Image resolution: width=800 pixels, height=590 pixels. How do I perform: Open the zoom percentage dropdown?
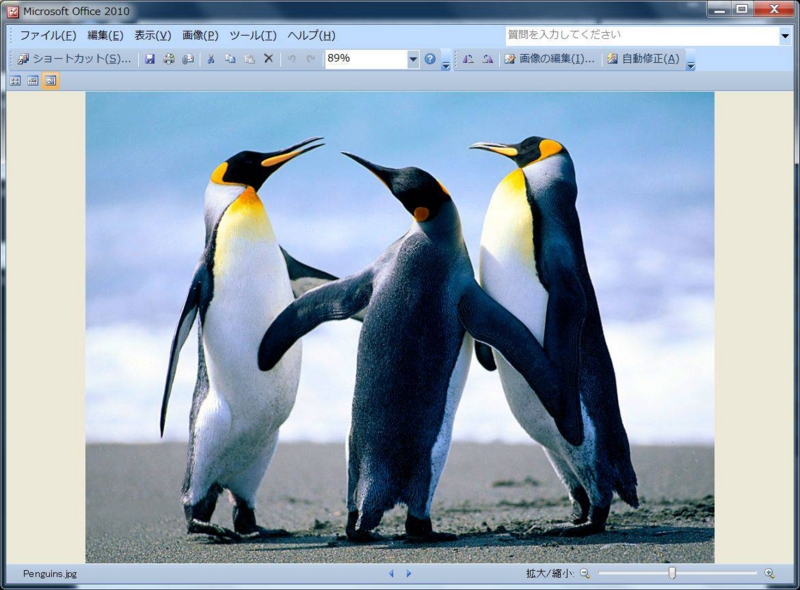coord(413,59)
